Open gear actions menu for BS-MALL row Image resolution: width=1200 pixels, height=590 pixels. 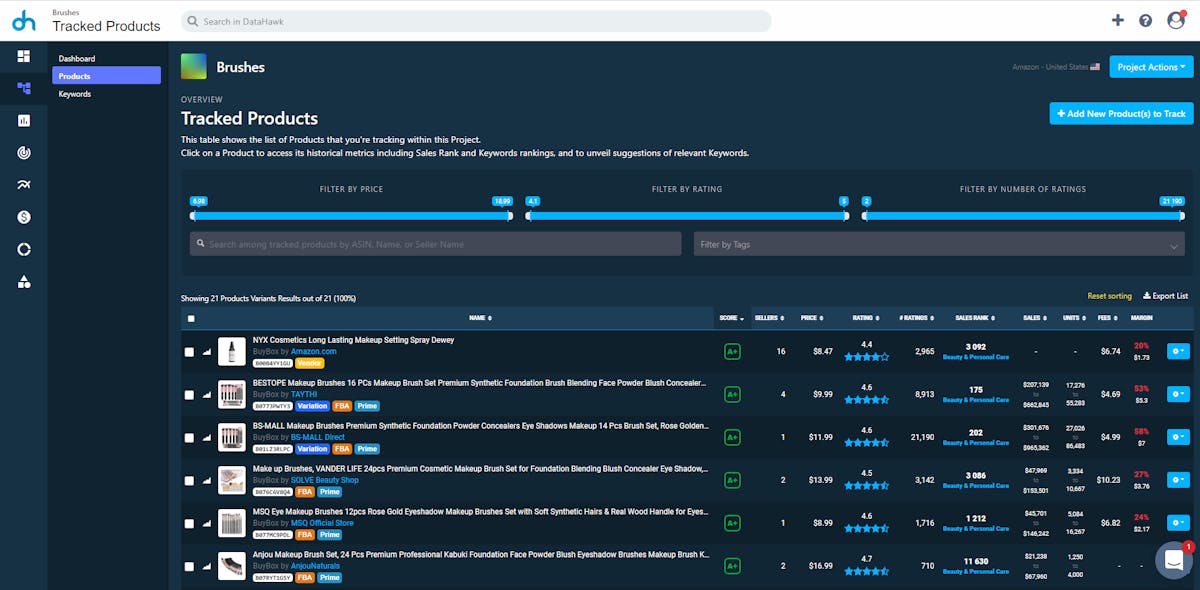pos(1178,437)
